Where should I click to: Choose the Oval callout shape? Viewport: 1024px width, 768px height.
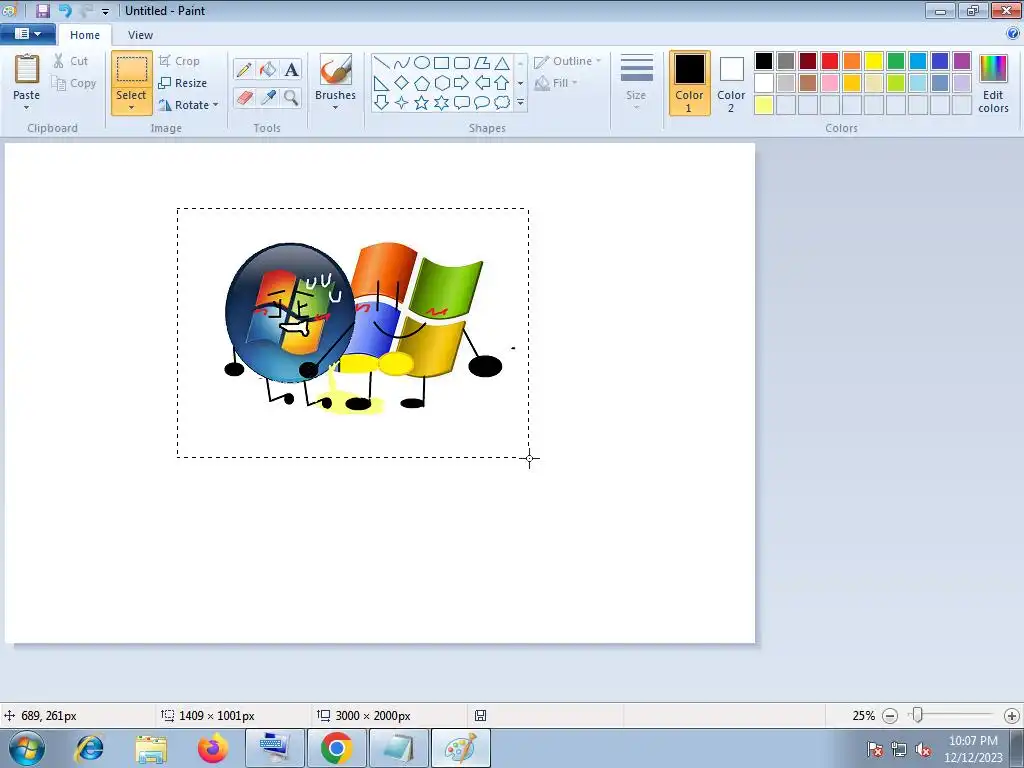pyautogui.click(x=482, y=103)
